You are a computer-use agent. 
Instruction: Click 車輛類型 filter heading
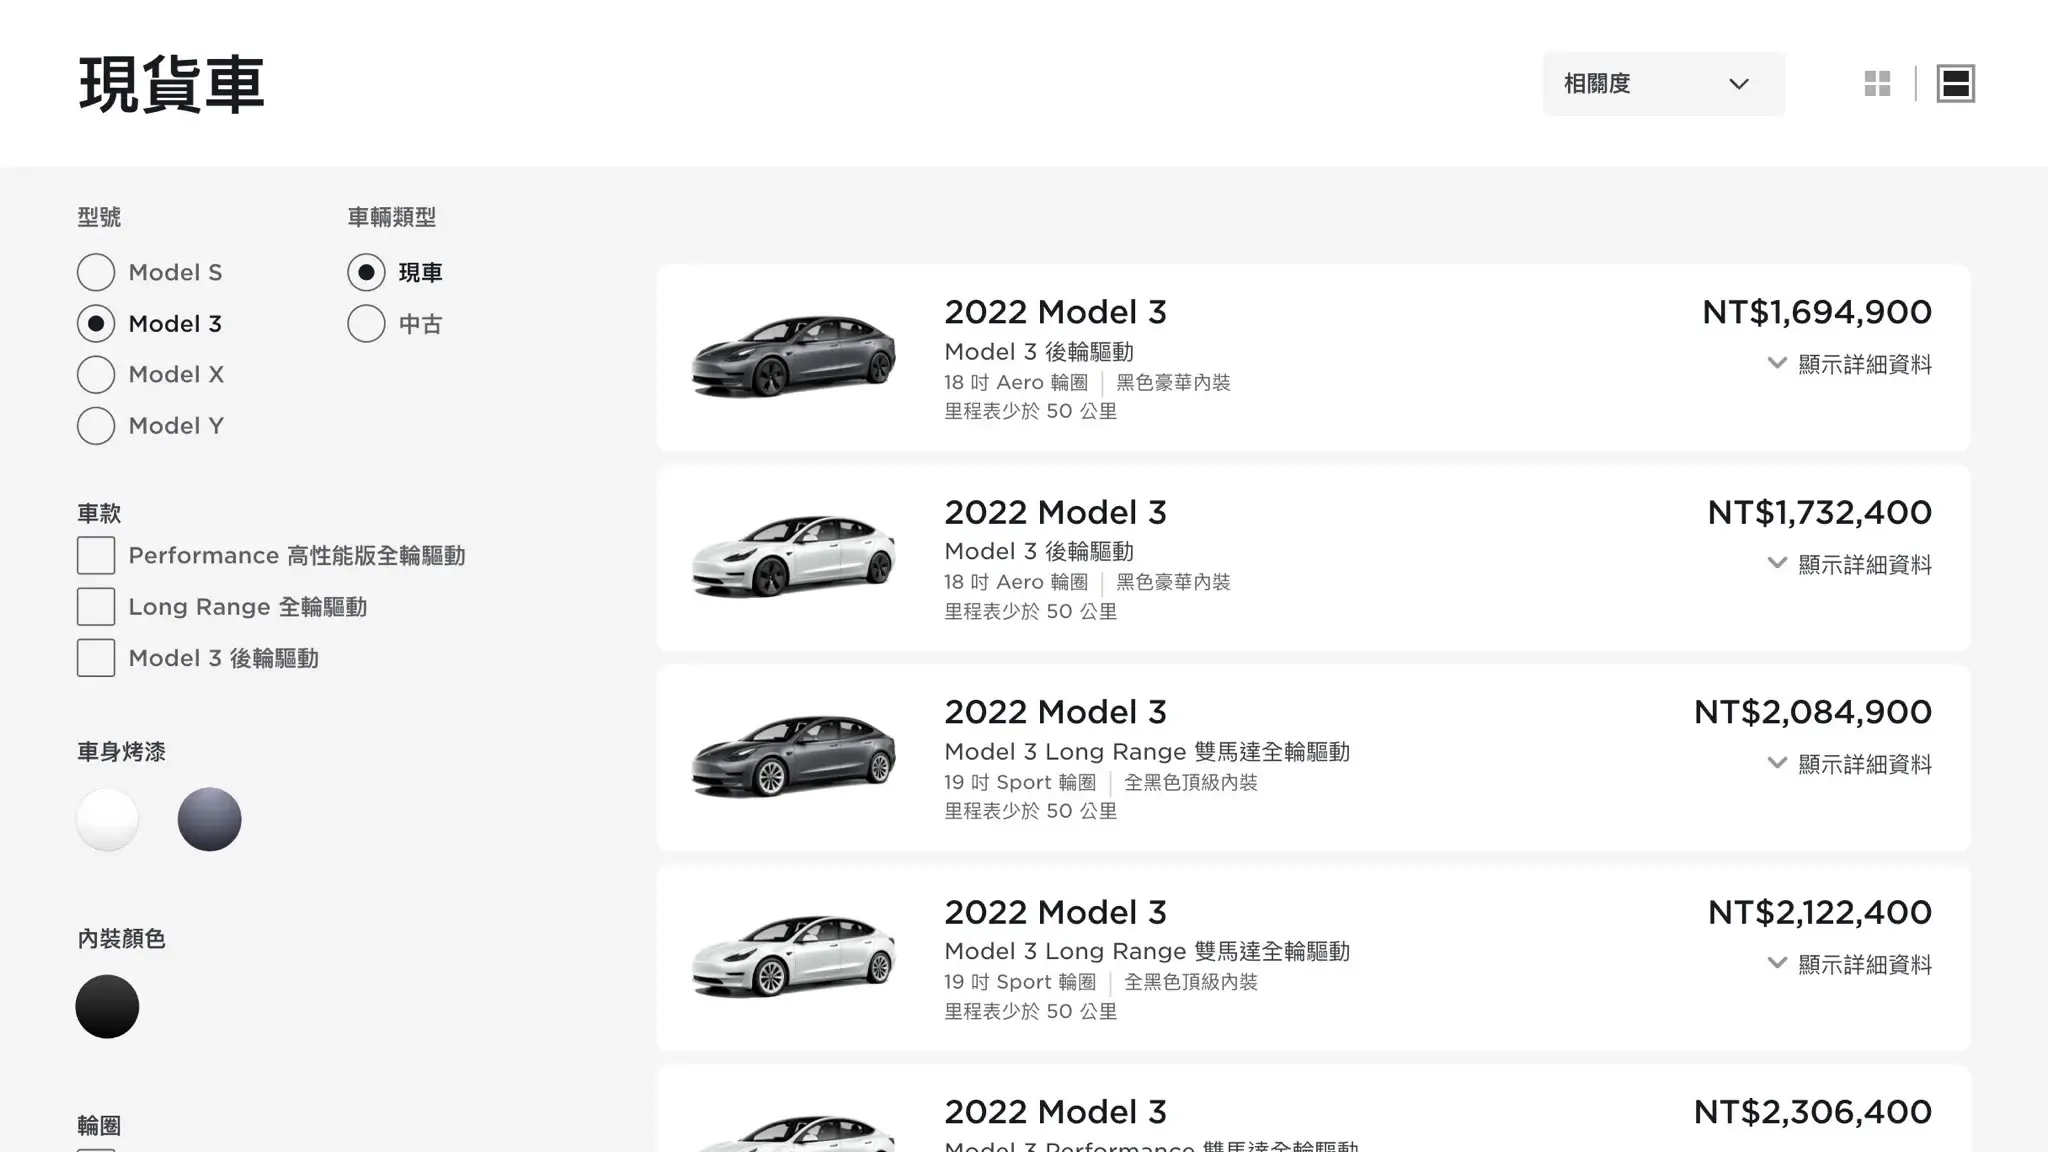click(x=391, y=217)
